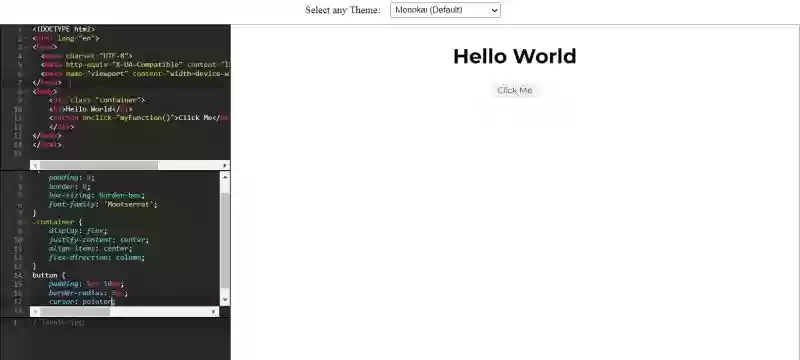Screen dimensions: 800x360
Task: Collapse the body tag fold in the gutter
Action: 26,92
